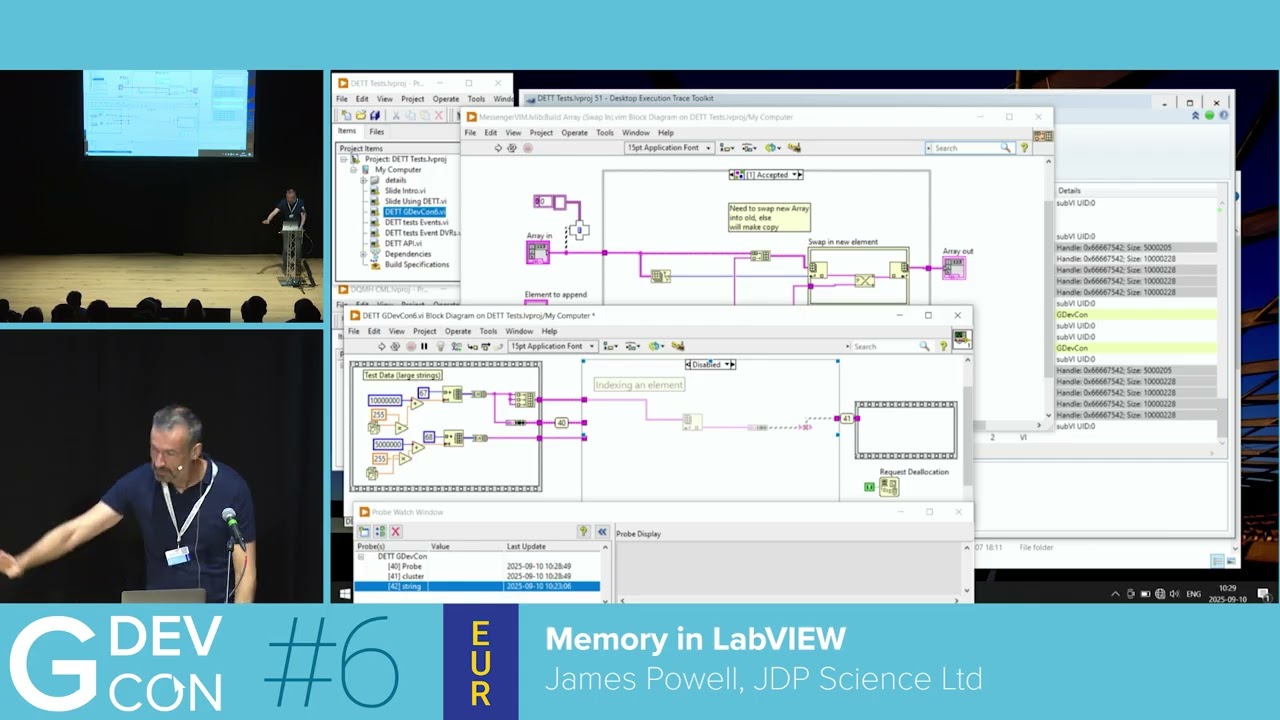Screen dimensions: 1280x720
Task: Collapse My Computer tree node
Action: tap(353, 169)
